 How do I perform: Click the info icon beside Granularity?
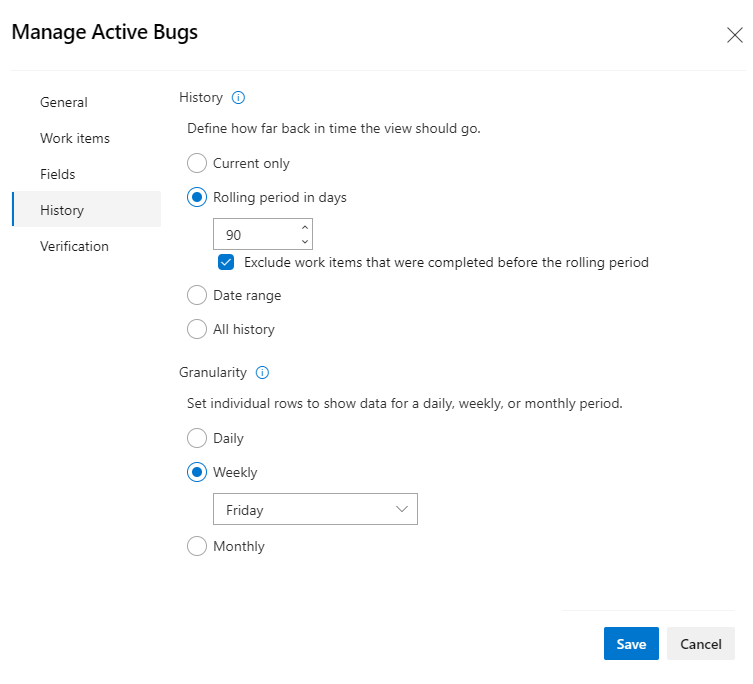pos(262,373)
